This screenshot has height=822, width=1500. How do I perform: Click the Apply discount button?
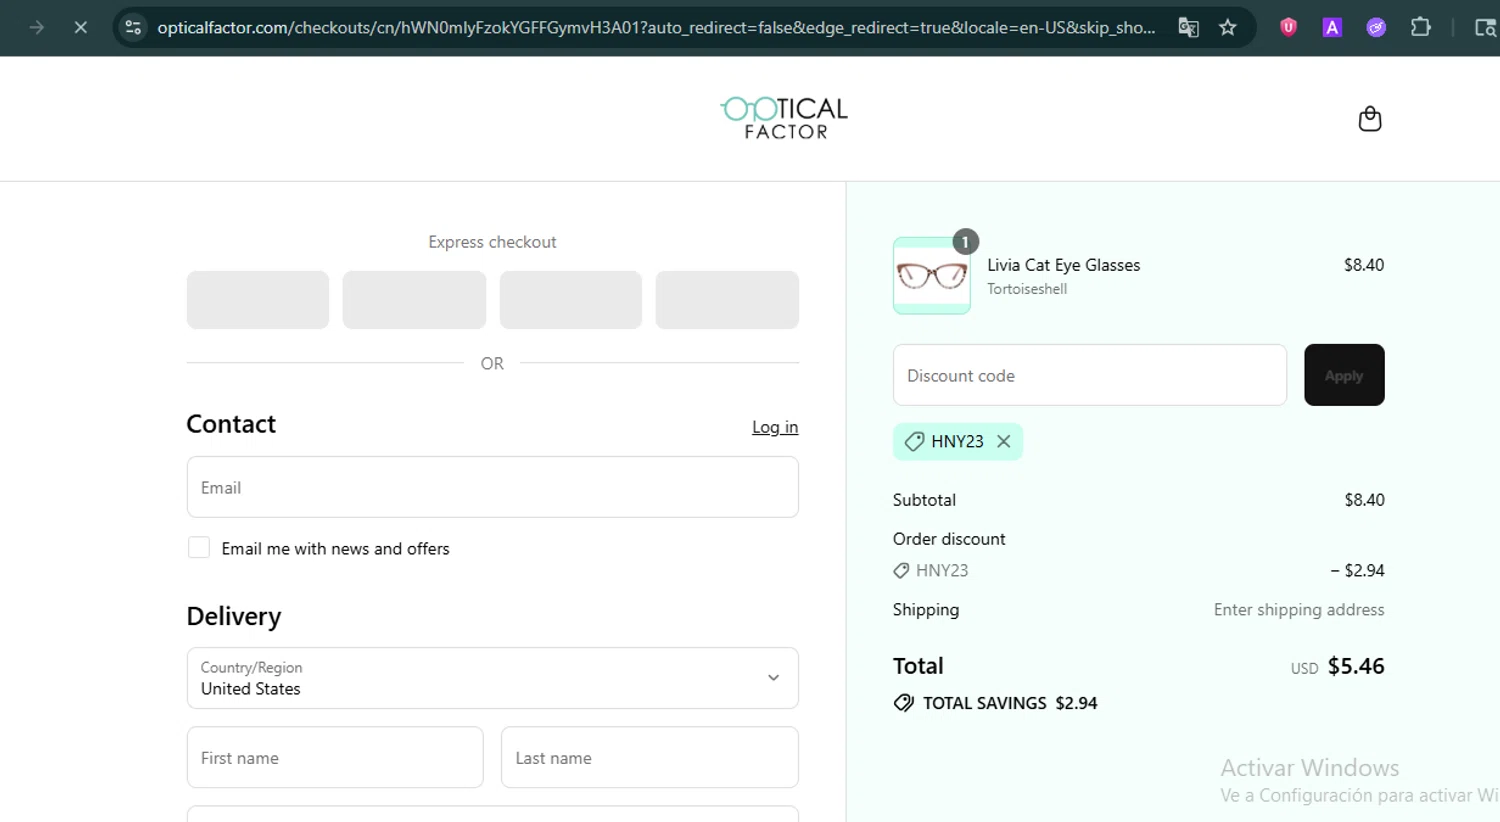1344,375
